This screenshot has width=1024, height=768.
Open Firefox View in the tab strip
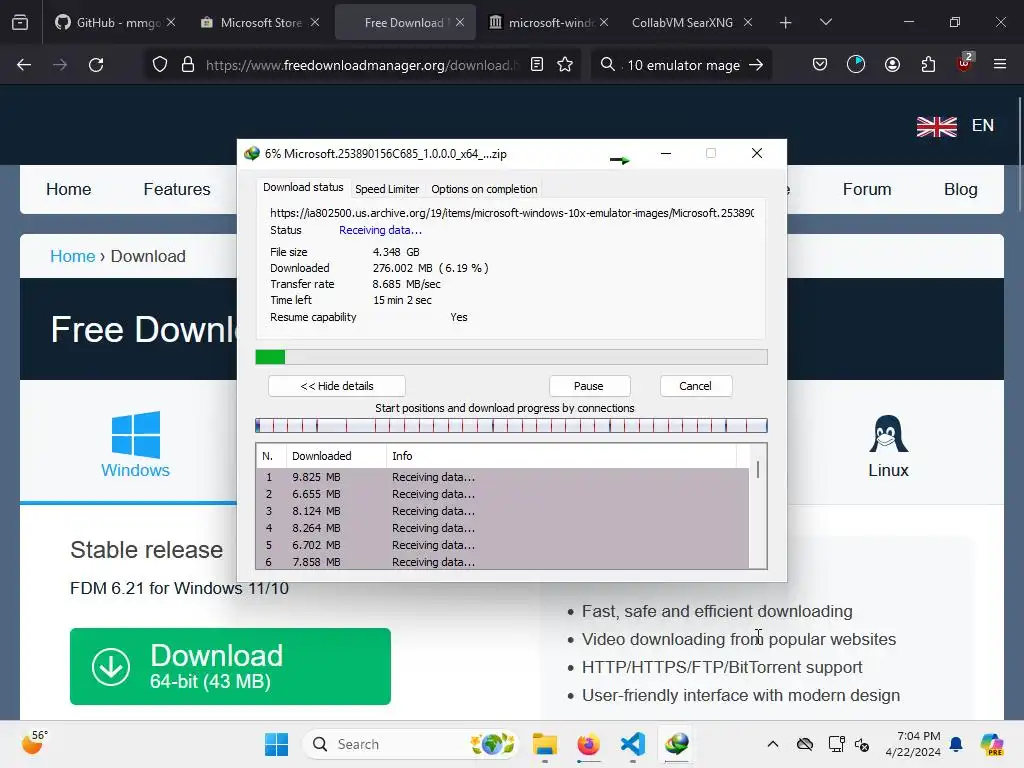click(20, 22)
